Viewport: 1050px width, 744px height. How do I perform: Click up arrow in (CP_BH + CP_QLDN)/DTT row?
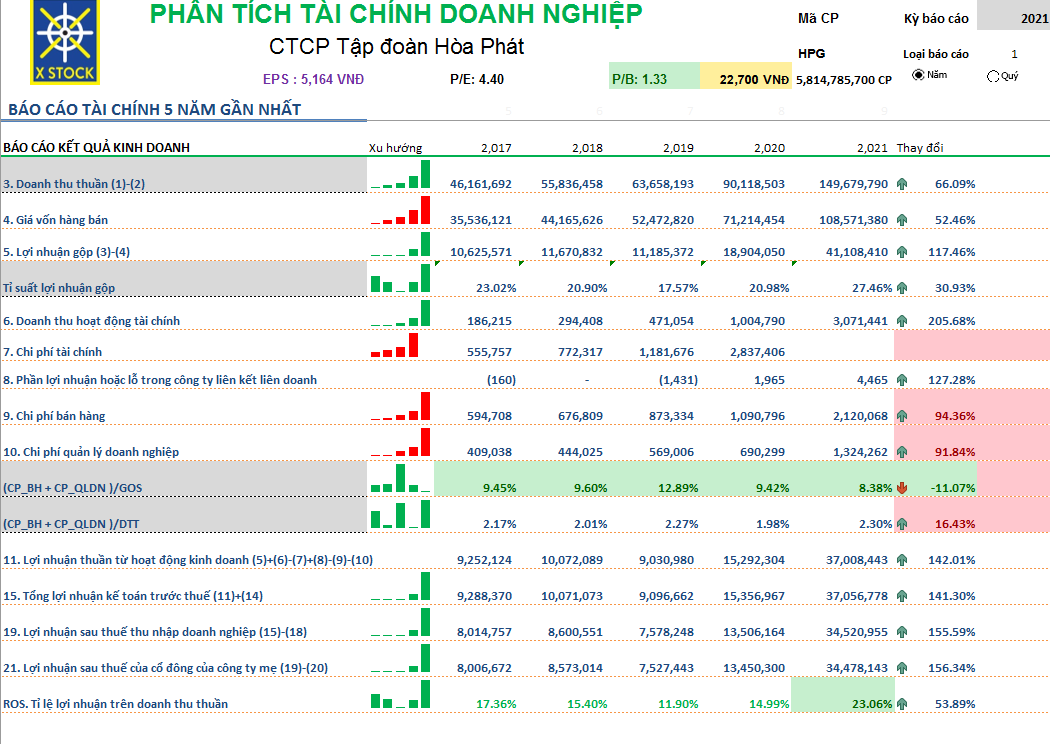(x=902, y=524)
